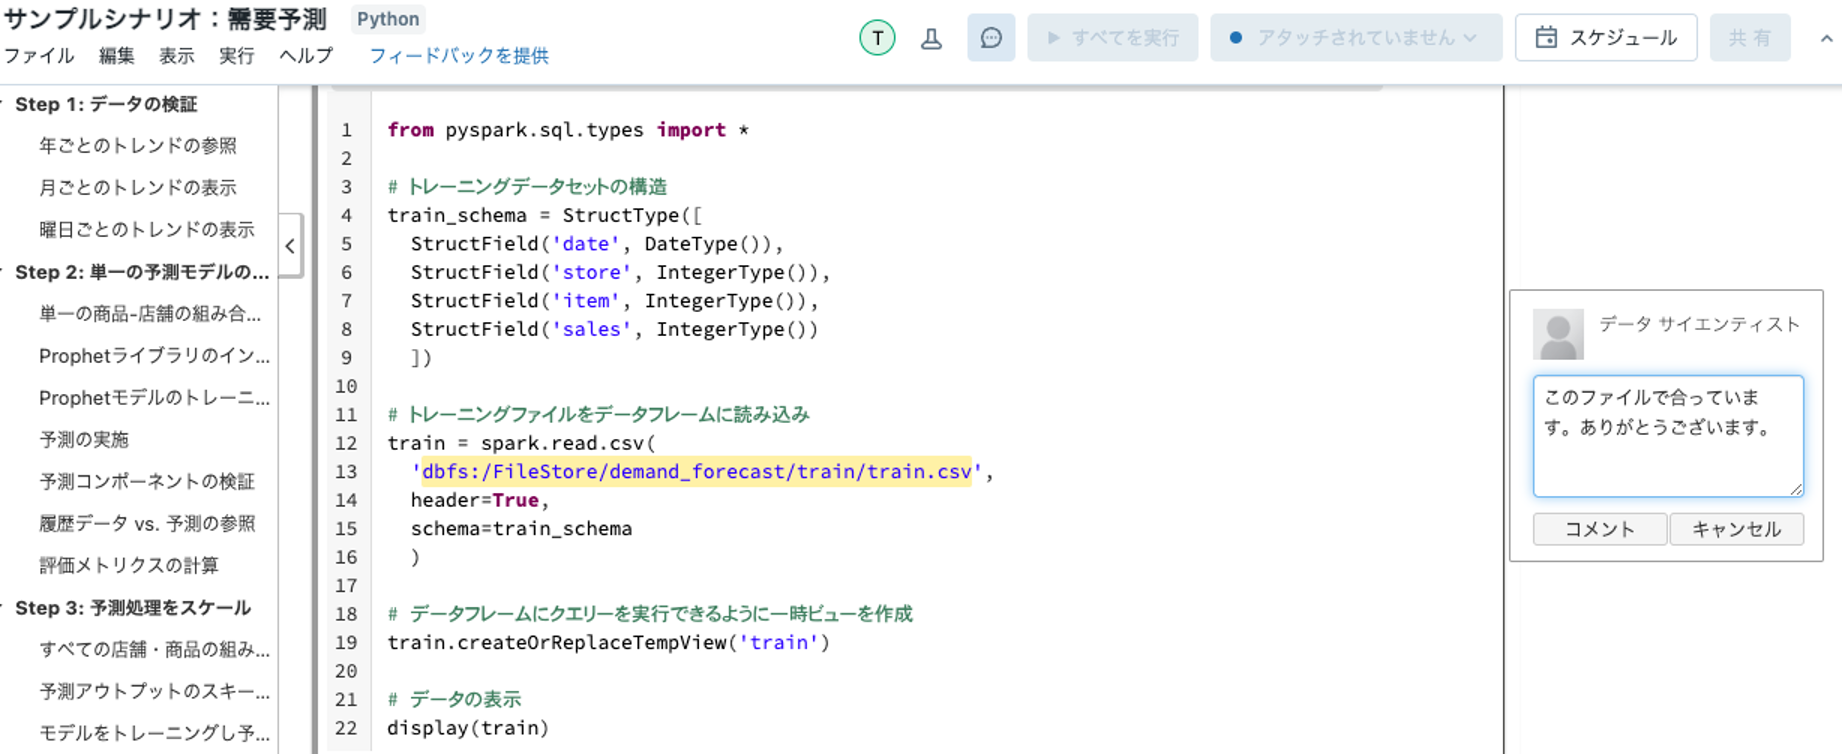Click the green T user avatar icon
The height and width of the screenshot is (754, 1842).
tap(877, 38)
